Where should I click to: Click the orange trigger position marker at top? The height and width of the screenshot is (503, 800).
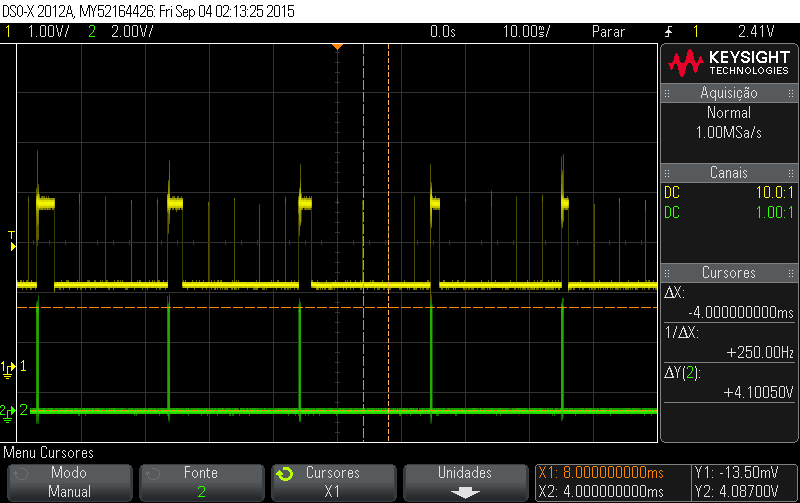pos(337,47)
